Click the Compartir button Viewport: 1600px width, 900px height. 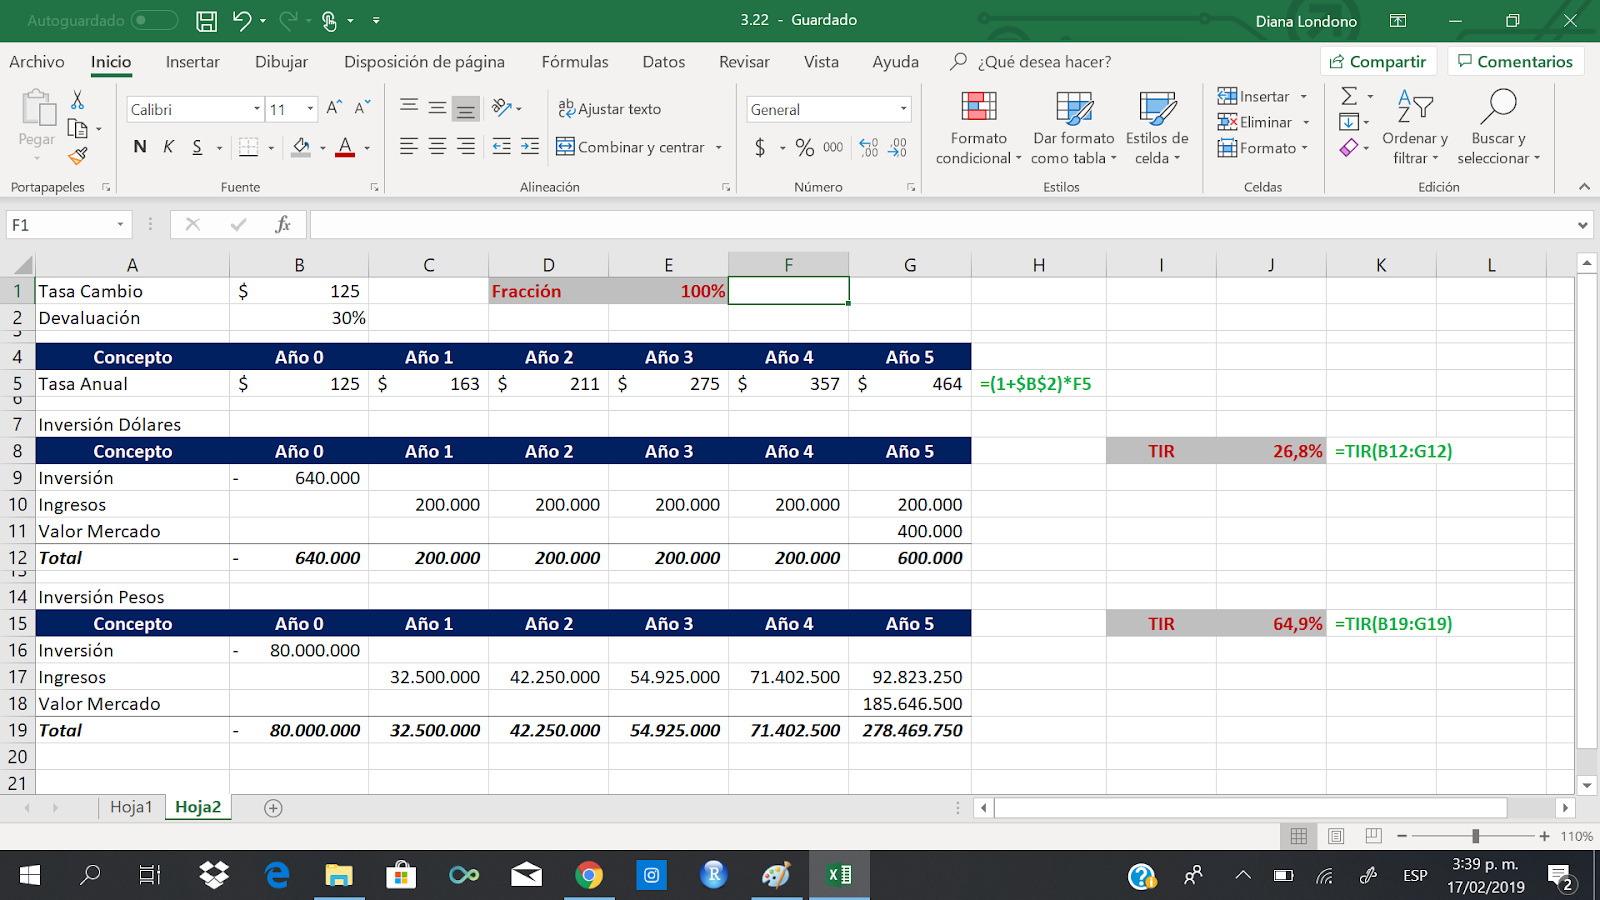tap(1379, 60)
